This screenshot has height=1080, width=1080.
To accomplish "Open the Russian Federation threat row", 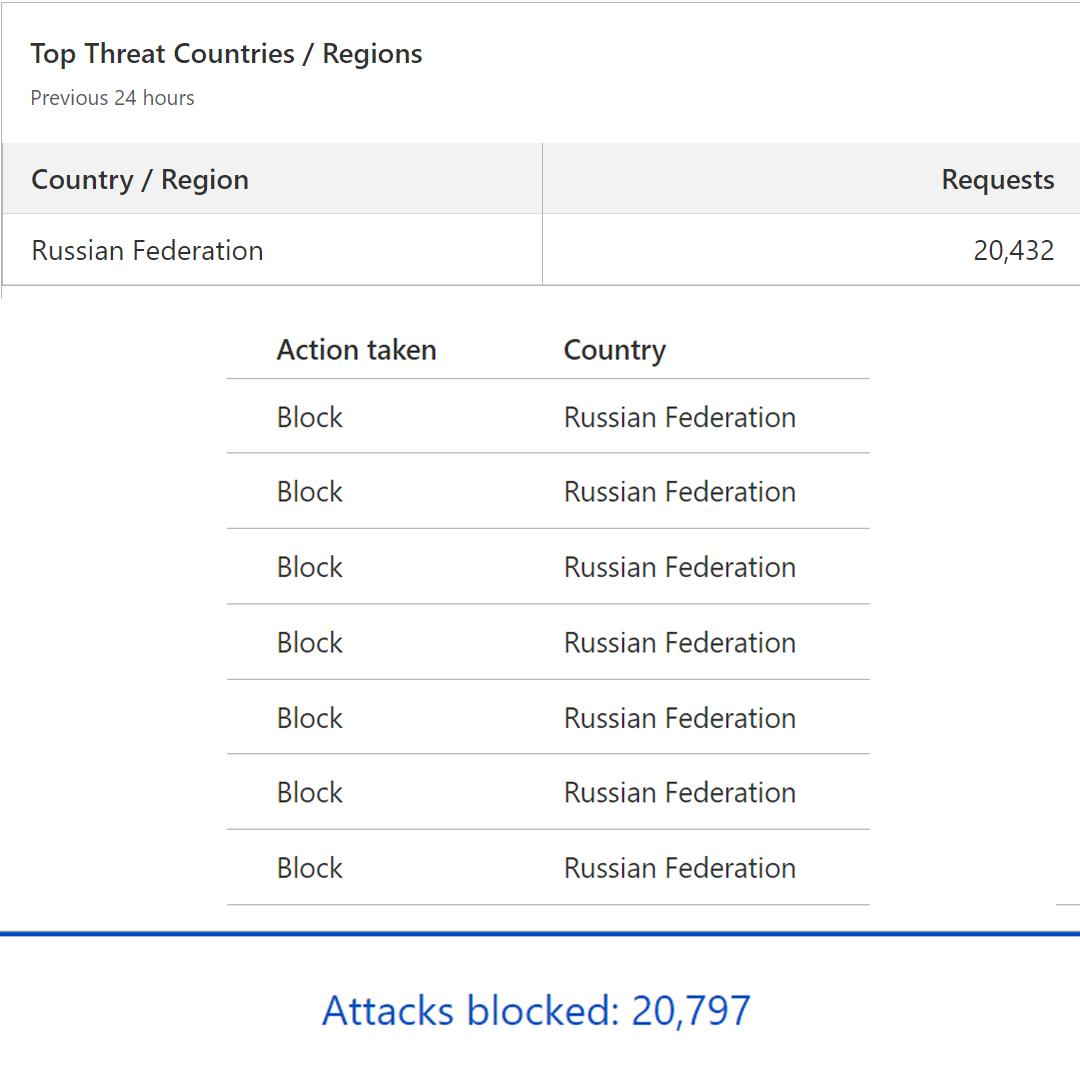I will tap(541, 249).
